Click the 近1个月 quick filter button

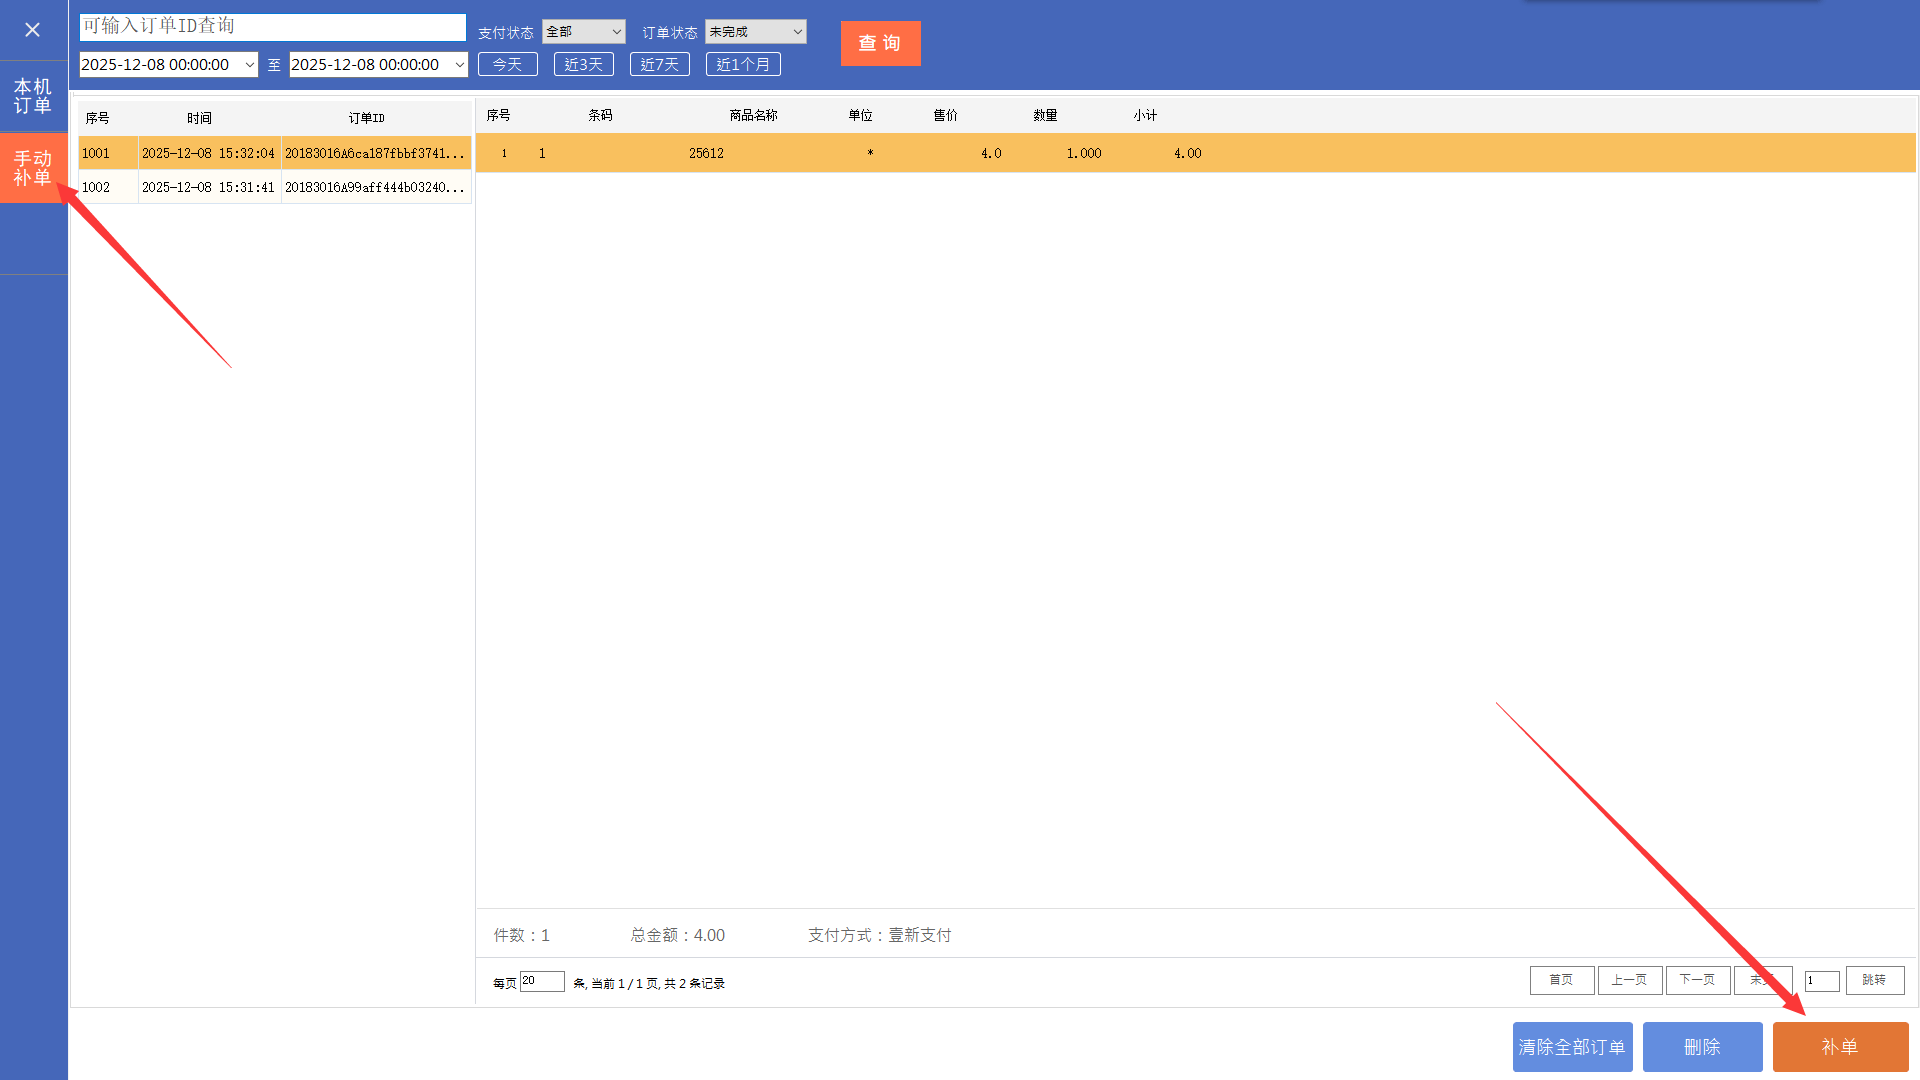click(743, 65)
